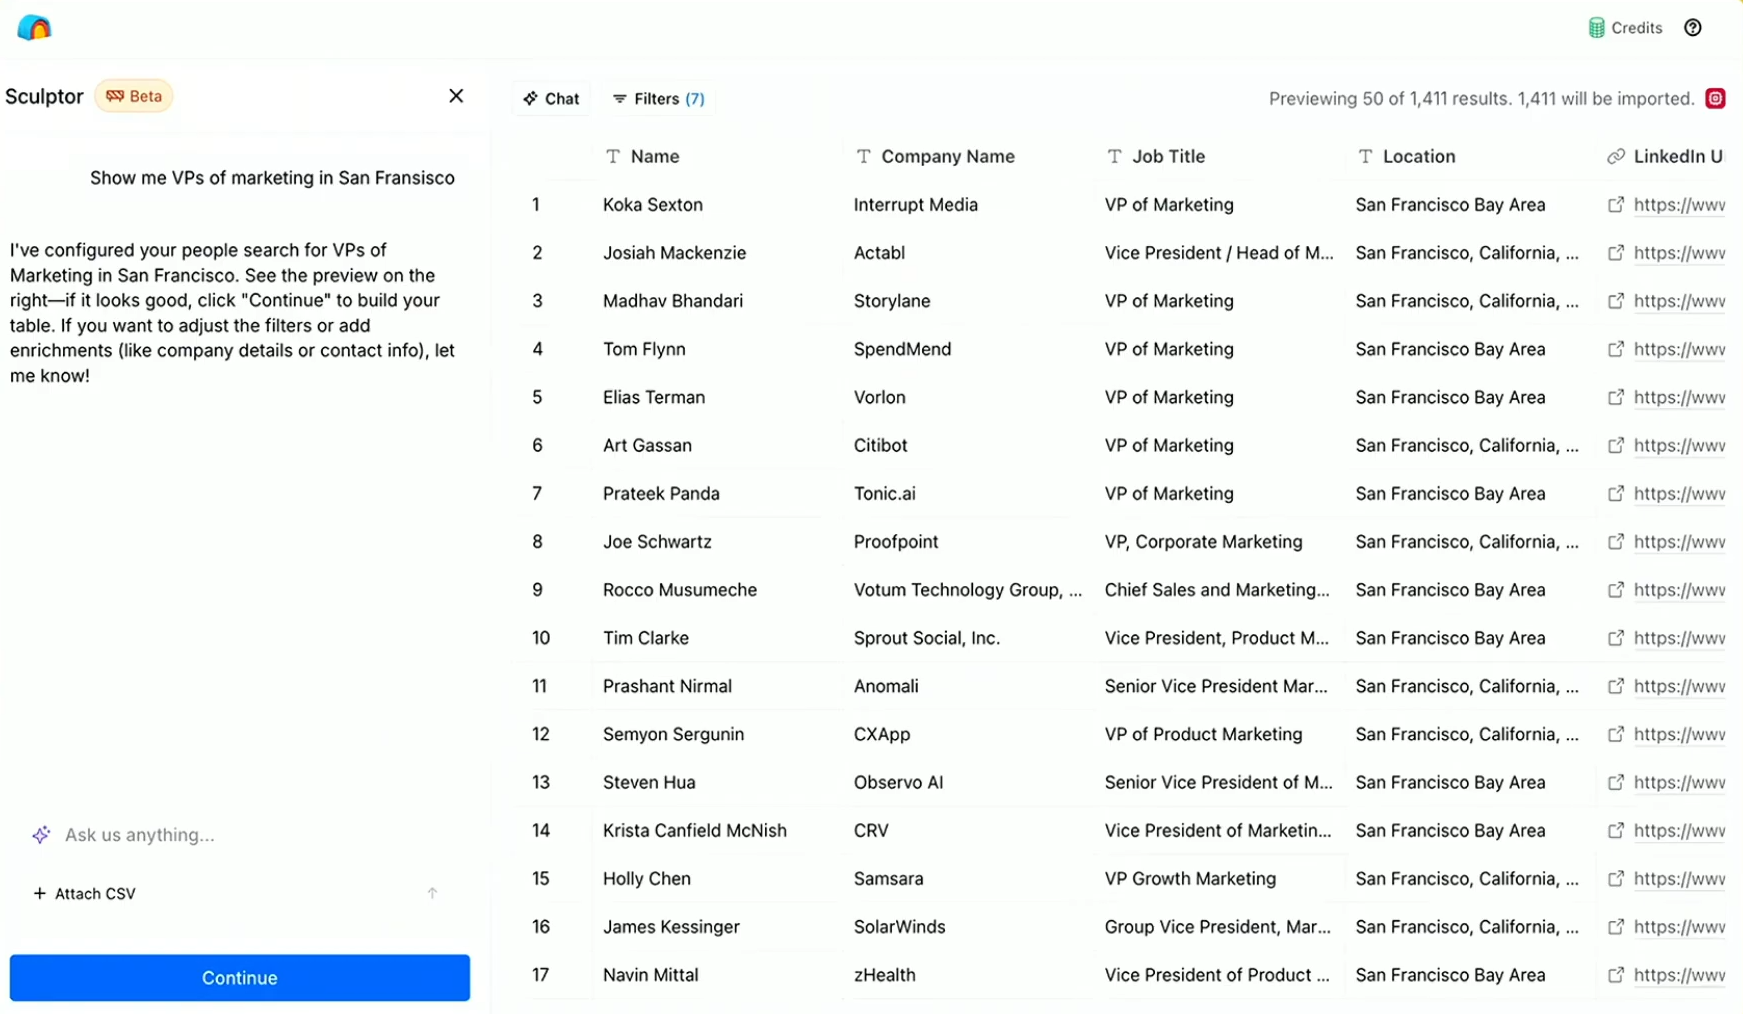Screen dimensions: 1743x1014
Task: Click the sparkle icon in chat input
Action: point(41,834)
